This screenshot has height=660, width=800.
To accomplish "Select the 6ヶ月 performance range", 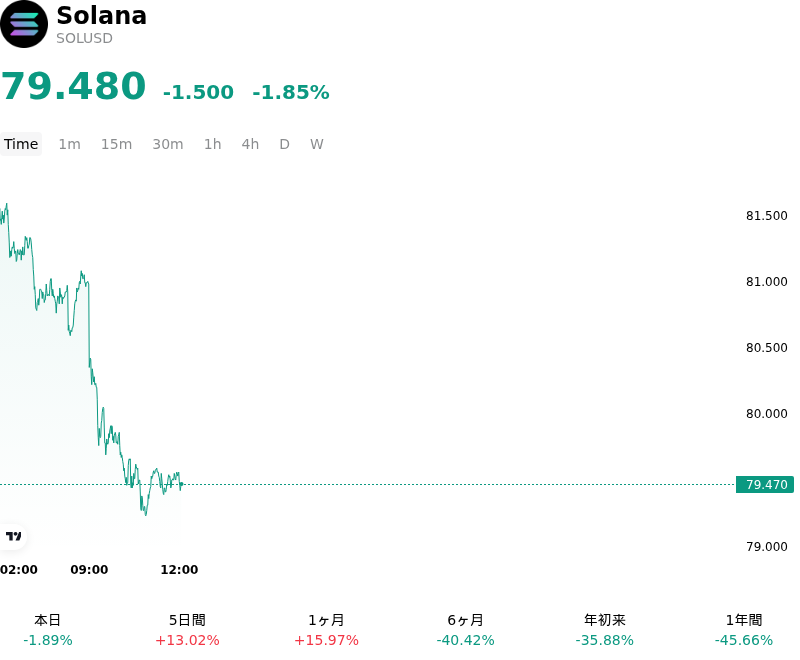I will point(465,630).
